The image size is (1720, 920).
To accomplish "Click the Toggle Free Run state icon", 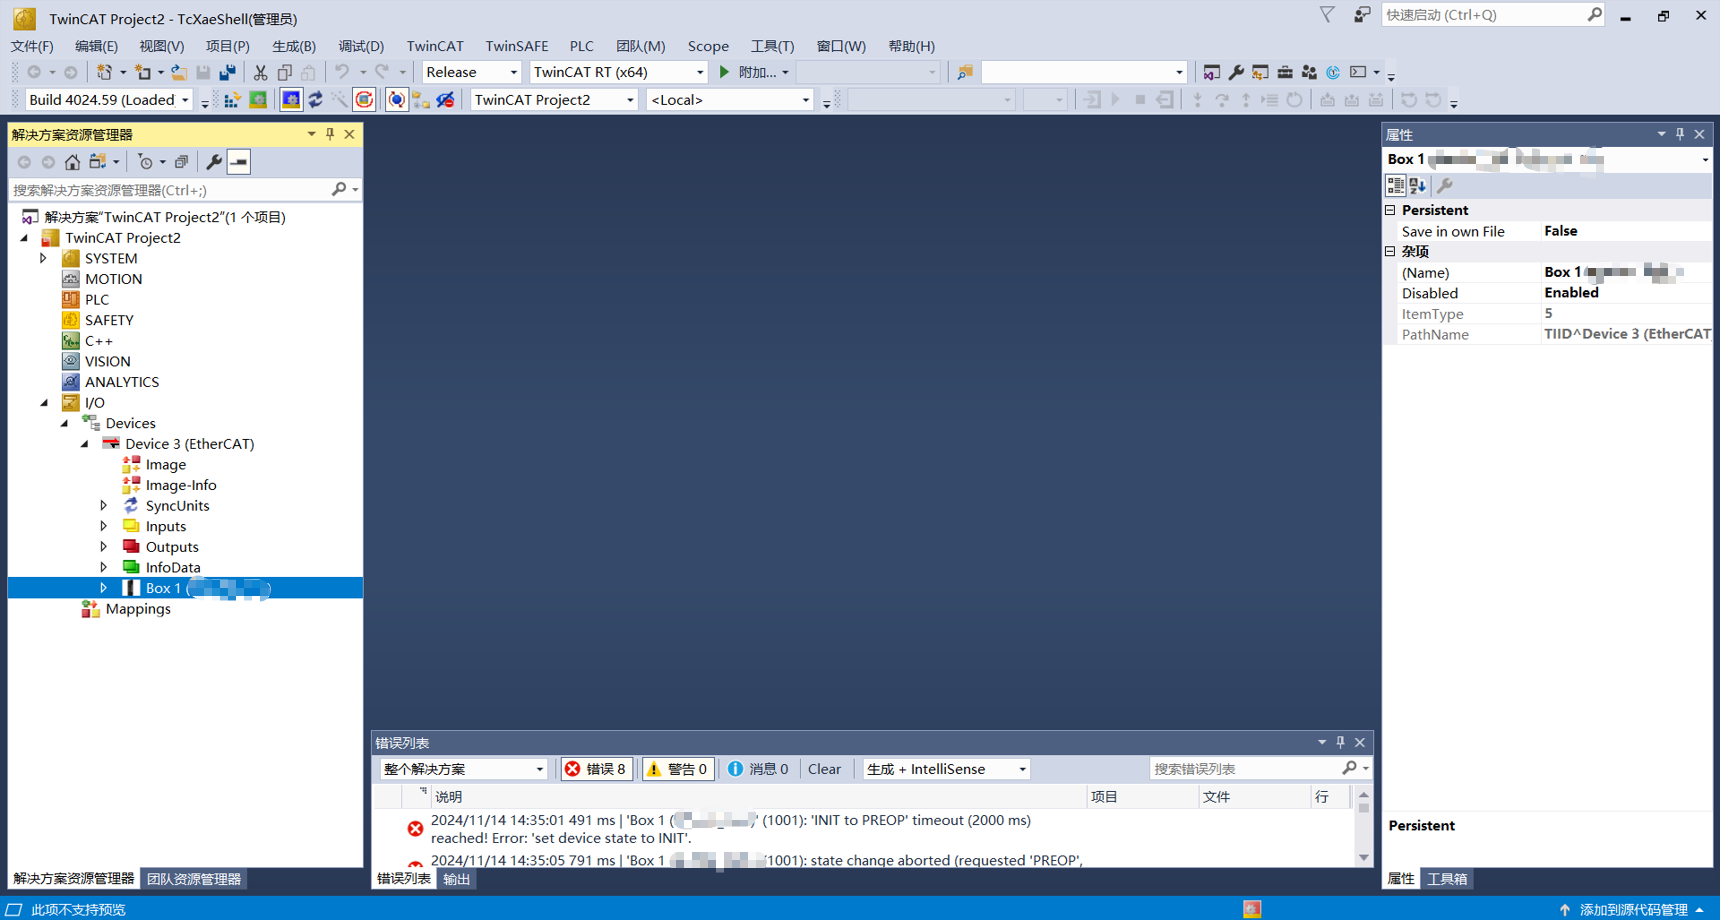I will pyautogui.click(x=364, y=100).
